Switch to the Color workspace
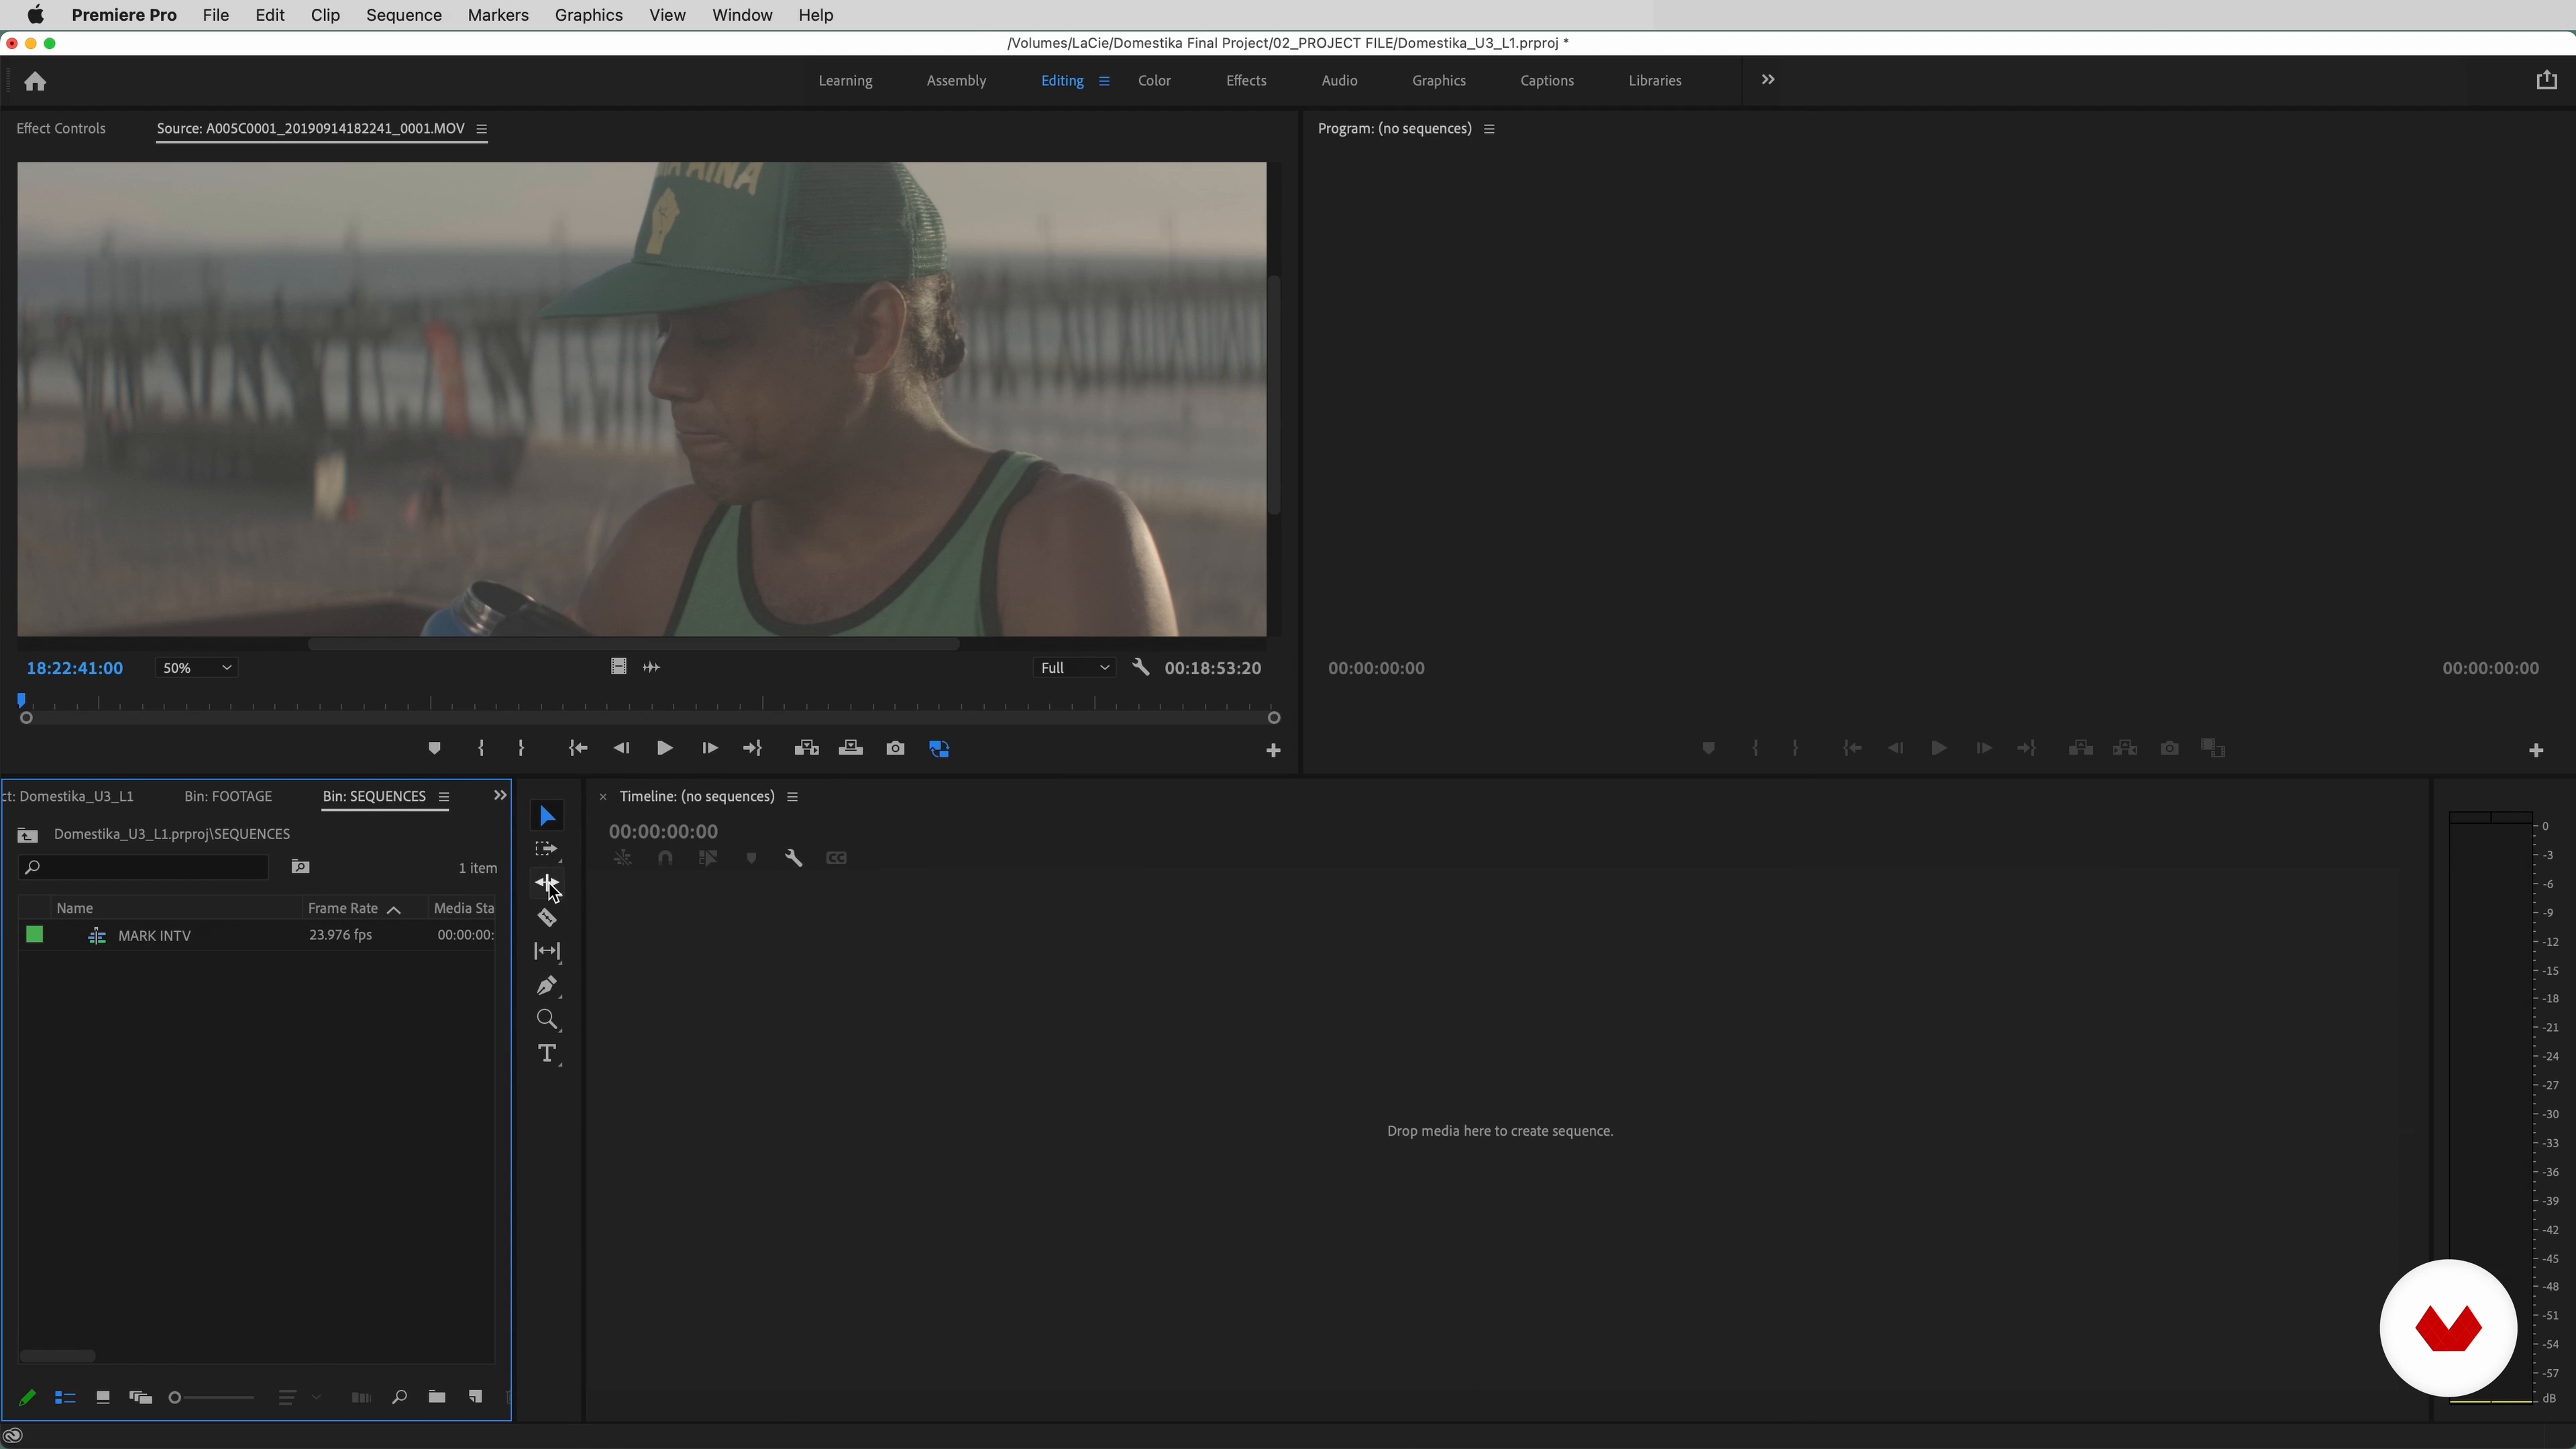This screenshot has height=1449, width=2576. [x=1154, y=80]
